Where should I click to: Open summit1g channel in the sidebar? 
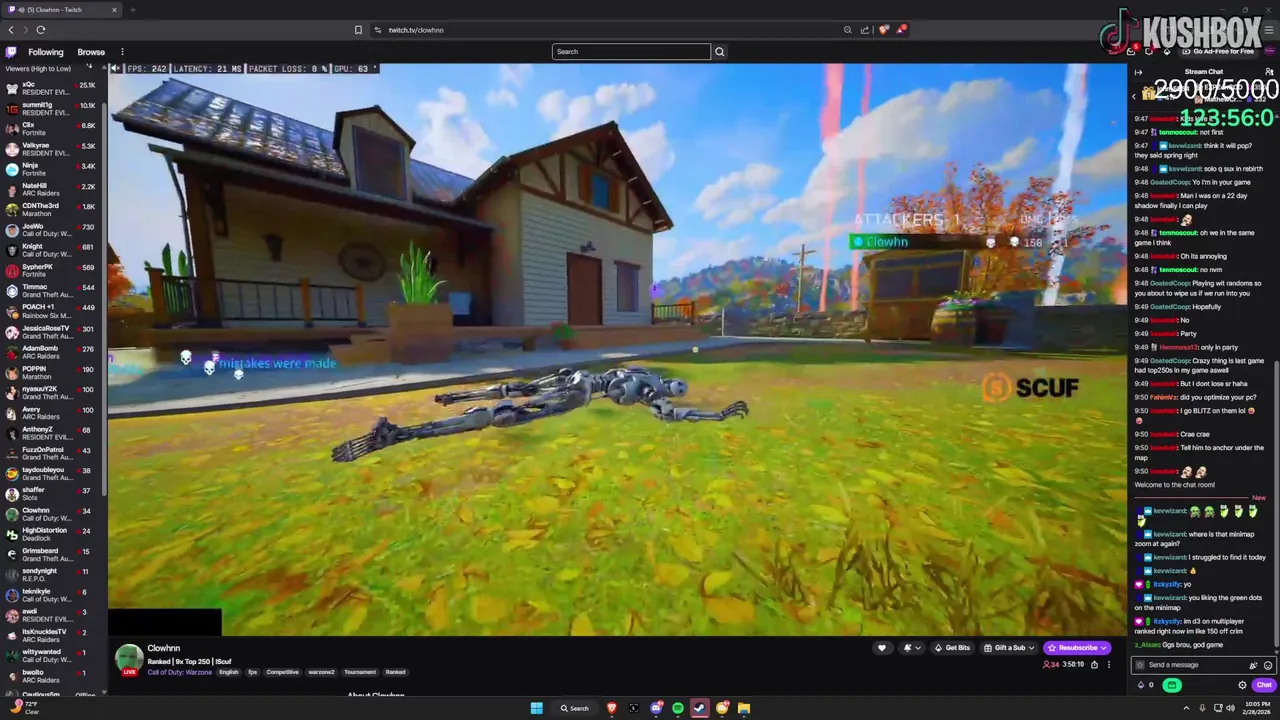tap(52, 109)
